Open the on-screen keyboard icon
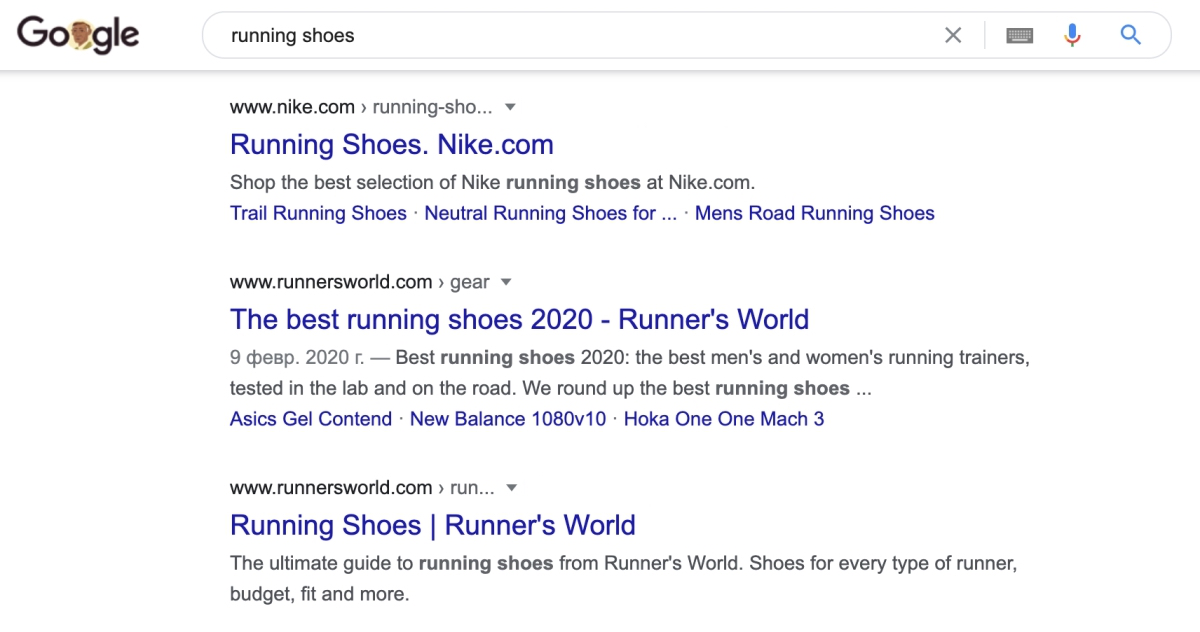This screenshot has height=632, width=1200. [1019, 34]
